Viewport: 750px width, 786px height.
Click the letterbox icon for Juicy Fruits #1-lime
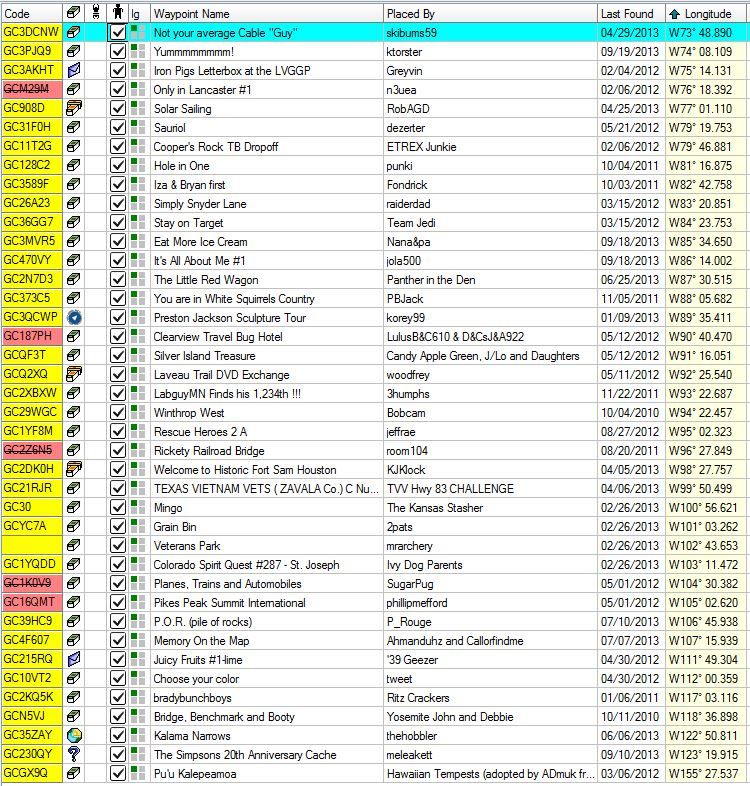click(73, 660)
